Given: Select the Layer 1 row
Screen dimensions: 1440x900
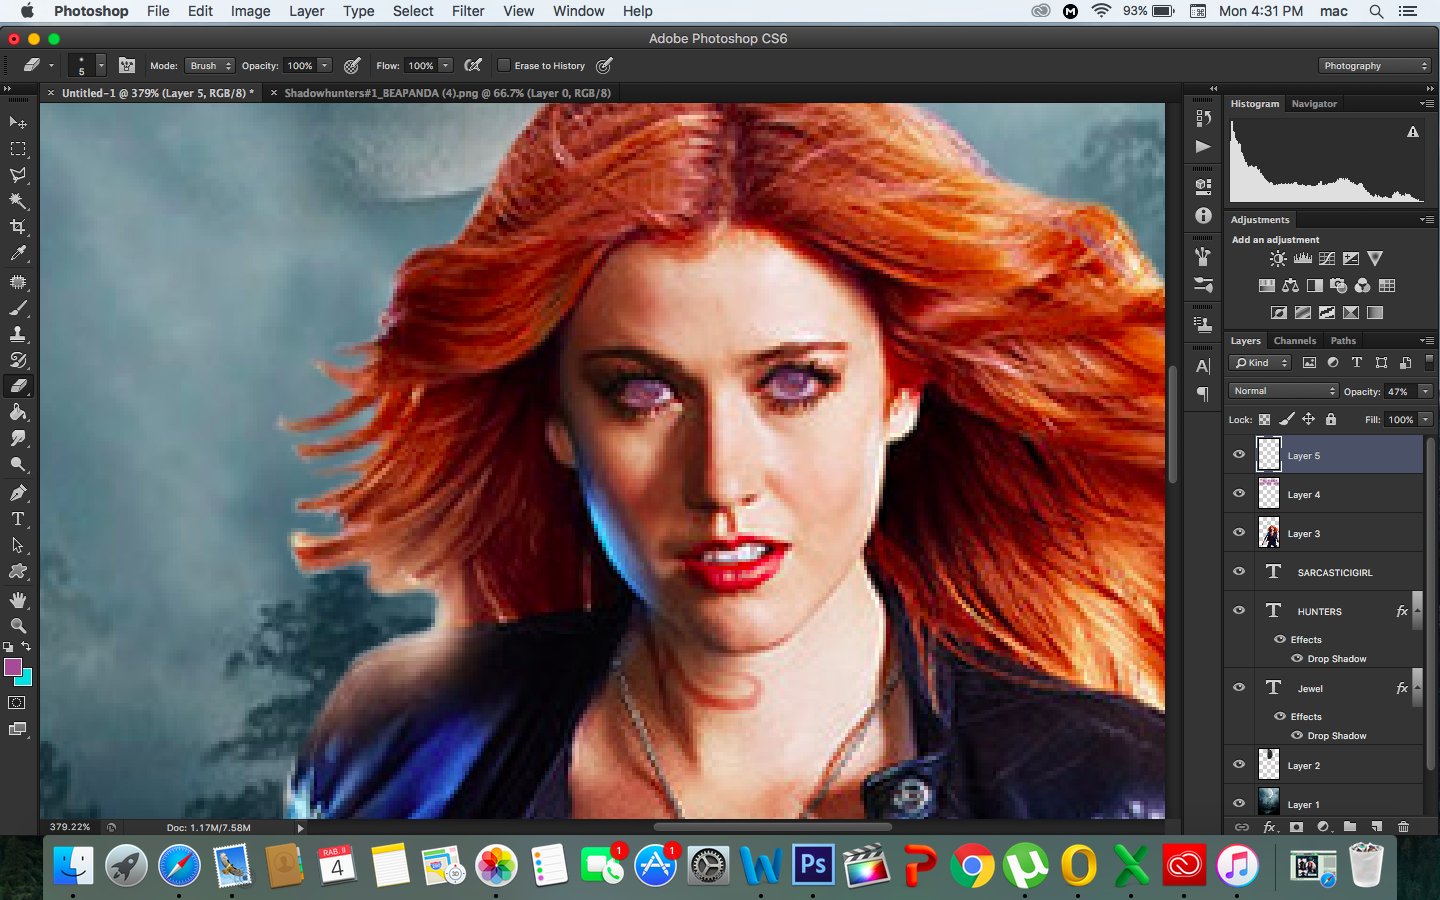Looking at the screenshot, I should coord(1323,803).
